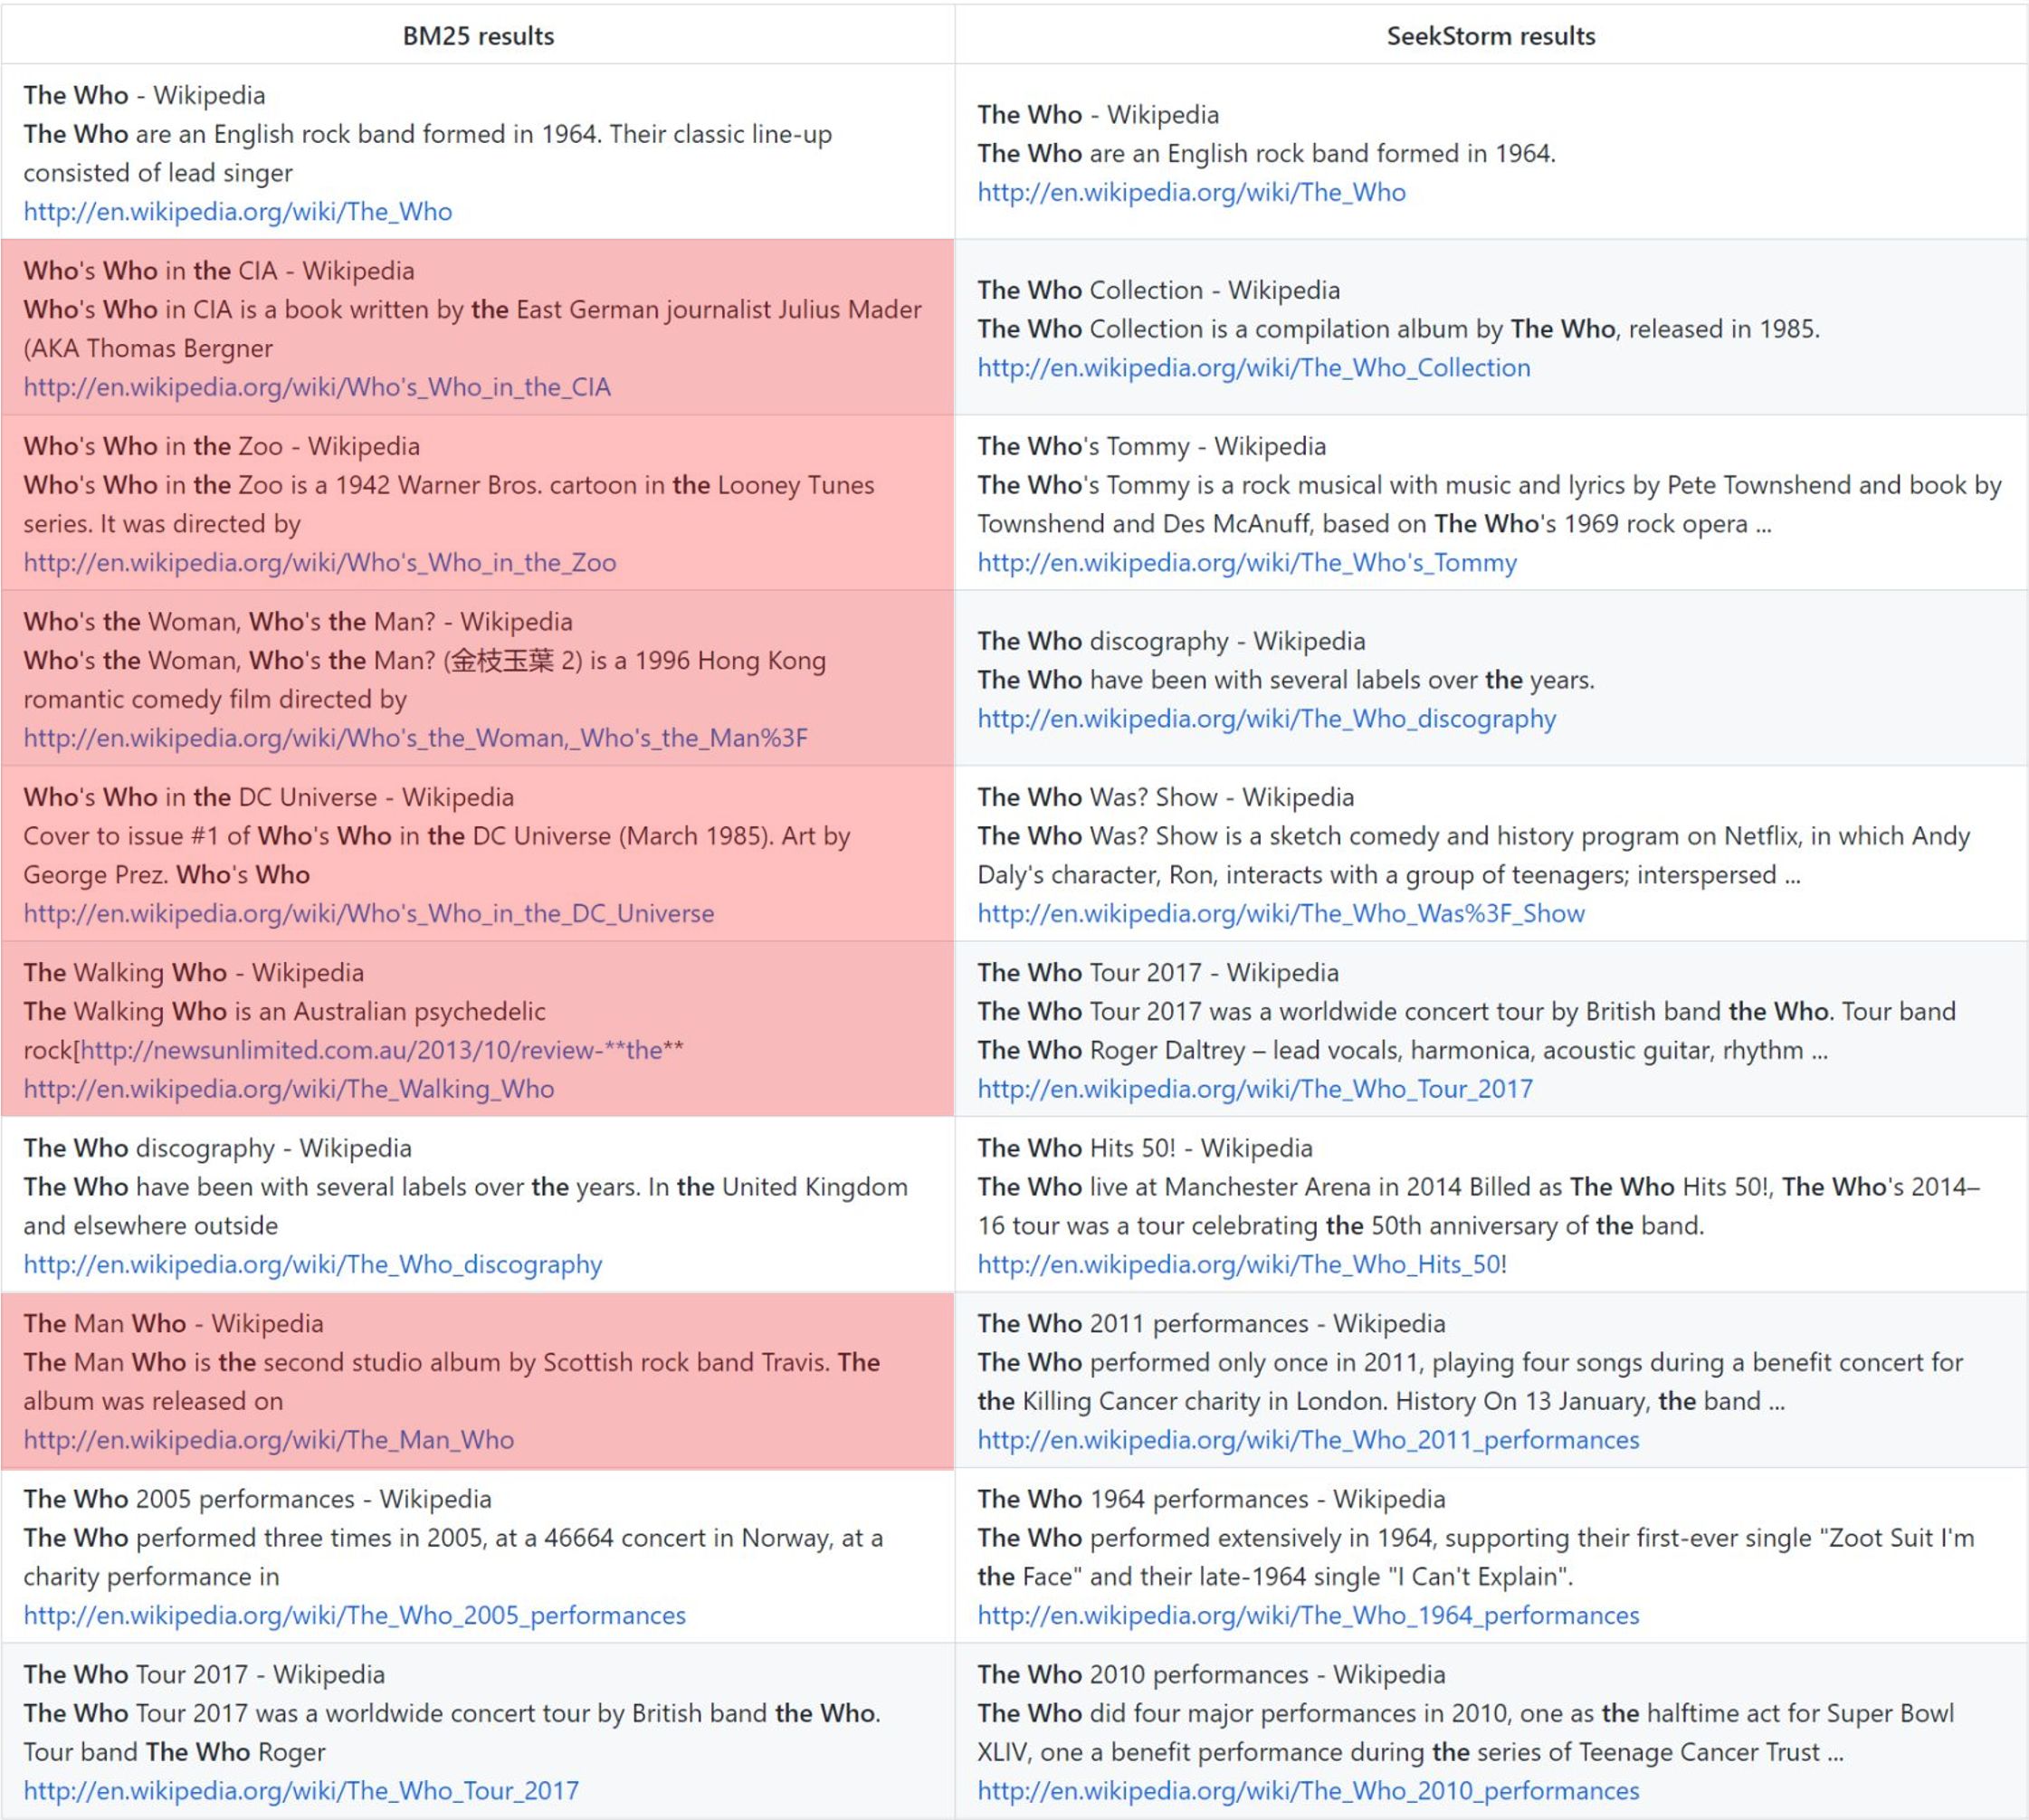The height and width of the screenshot is (1820, 2029).
Task: Open The_Who_1964_performances link
Action: (1308, 1616)
